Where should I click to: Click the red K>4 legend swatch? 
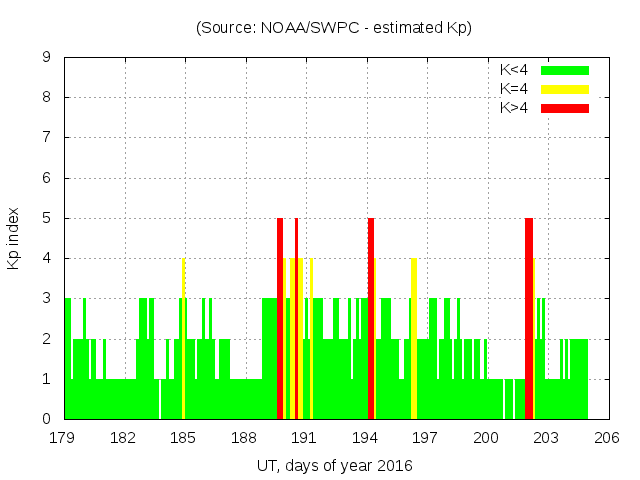point(565,108)
